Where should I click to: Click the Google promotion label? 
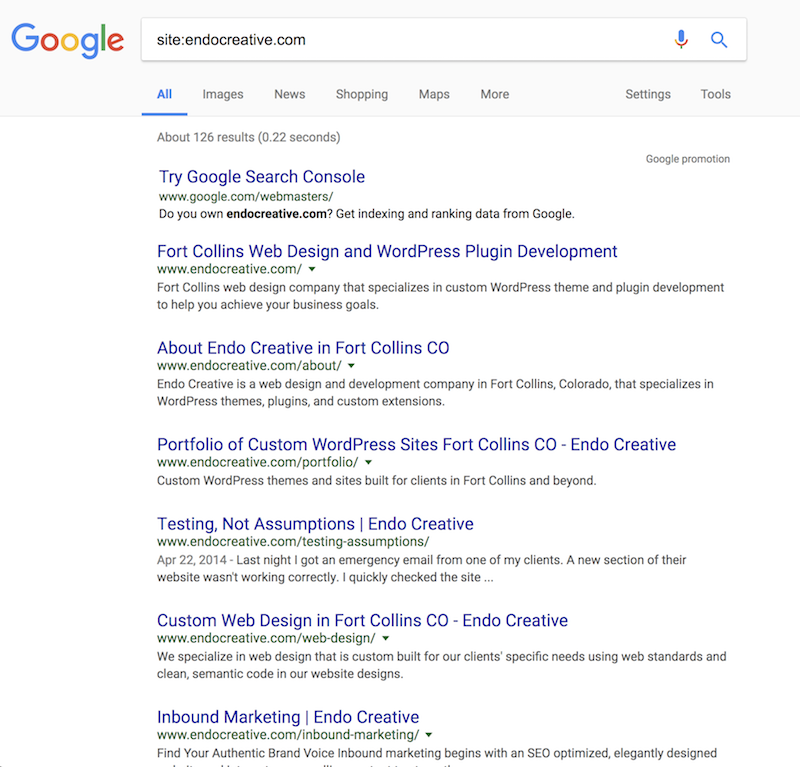[688, 159]
